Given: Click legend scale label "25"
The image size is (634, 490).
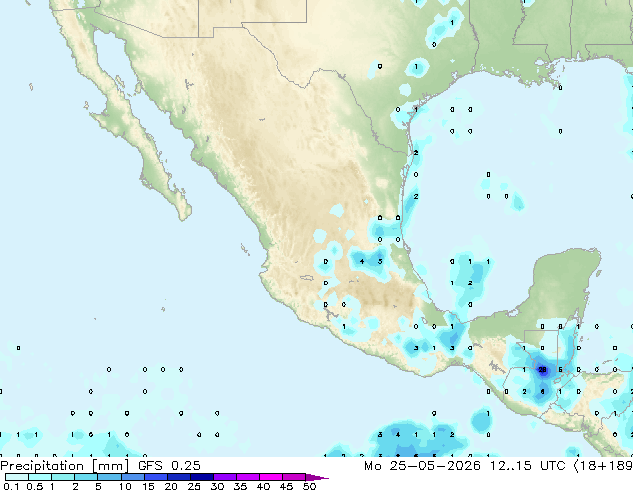Looking at the screenshot, I should pos(194,486).
